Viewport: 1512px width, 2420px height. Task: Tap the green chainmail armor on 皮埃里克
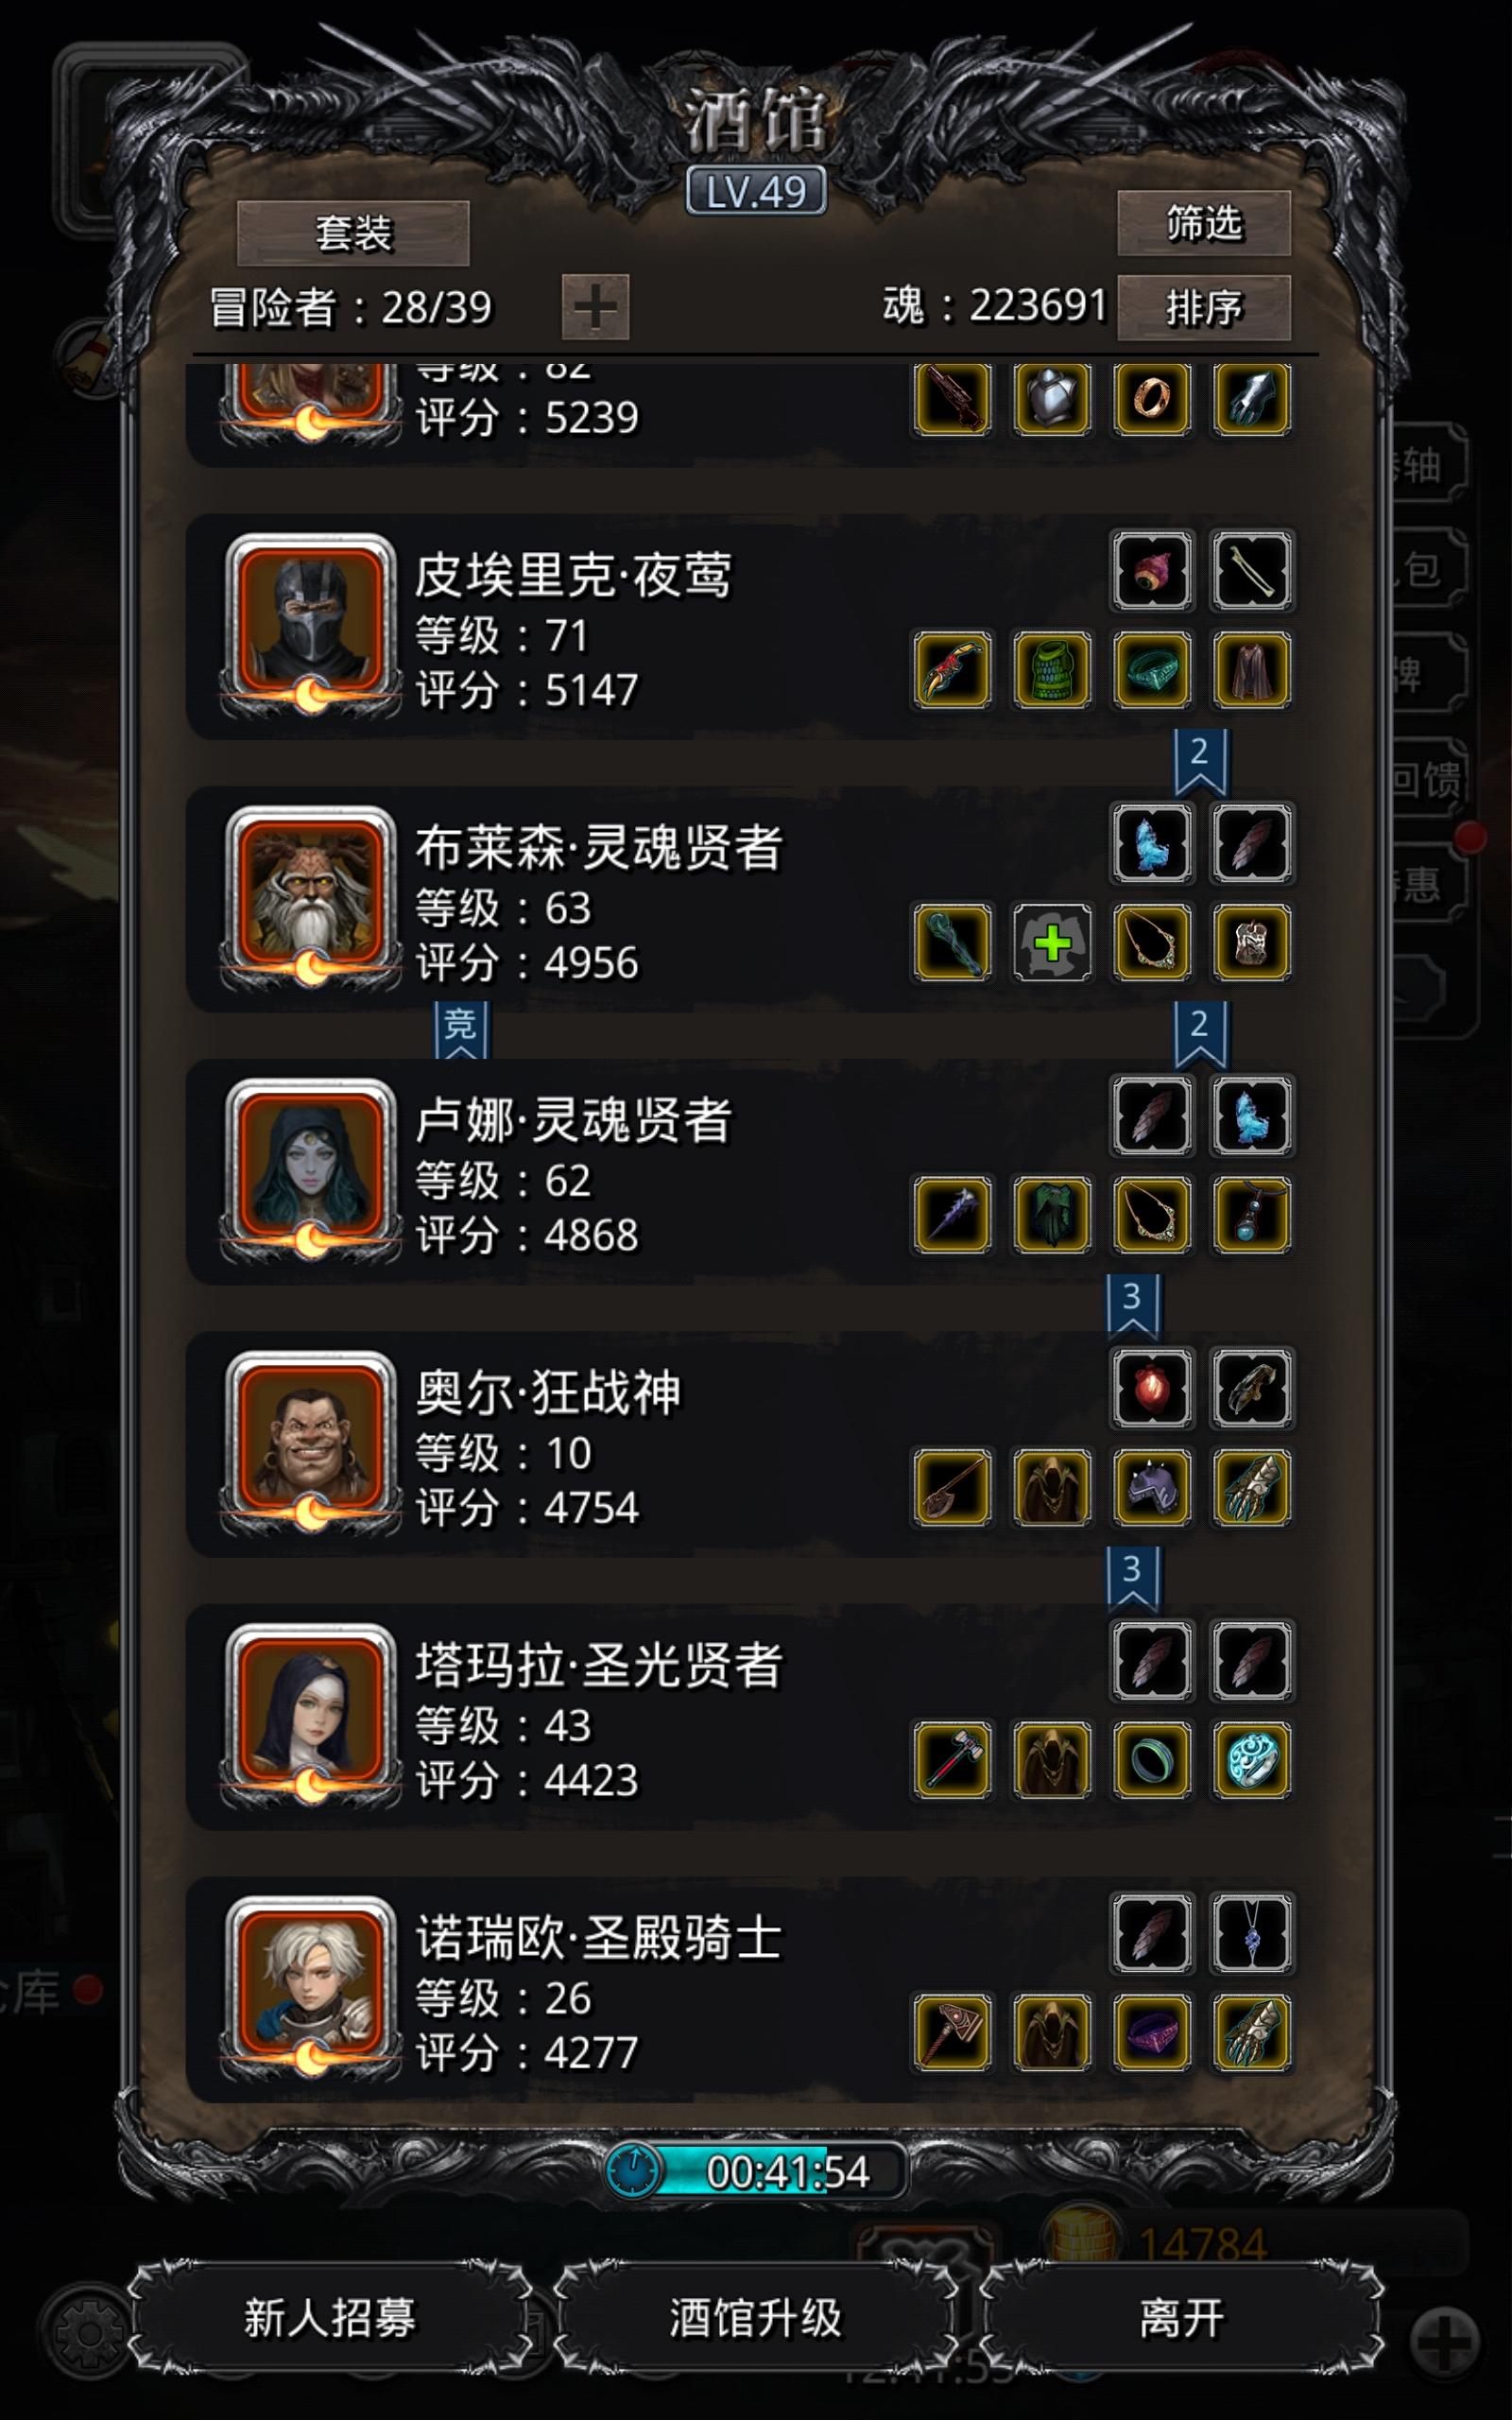(x=1052, y=669)
